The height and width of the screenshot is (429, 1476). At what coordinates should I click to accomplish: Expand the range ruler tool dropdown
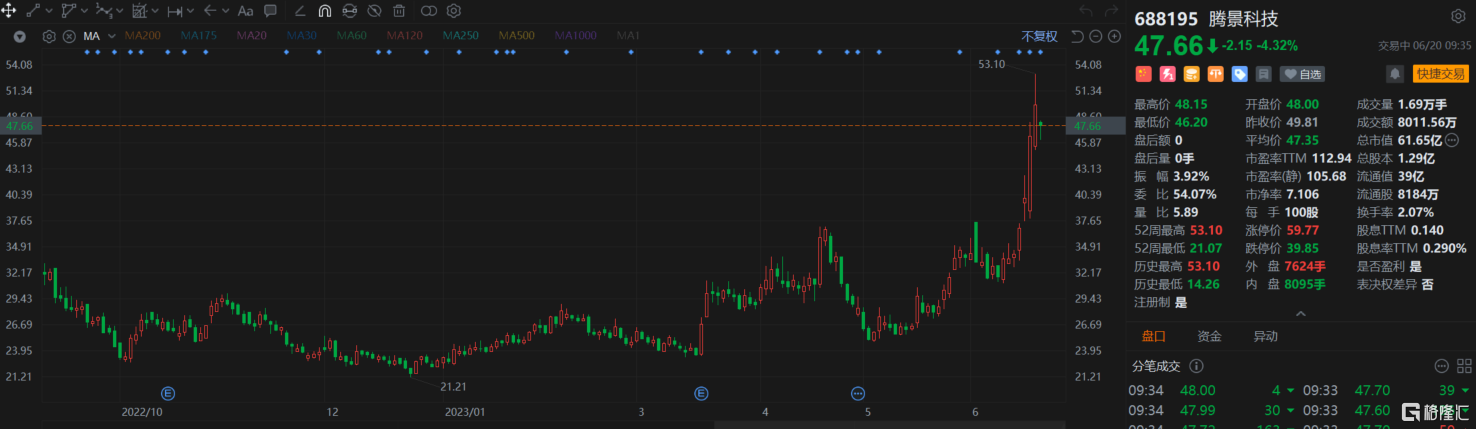pos(191,11)
